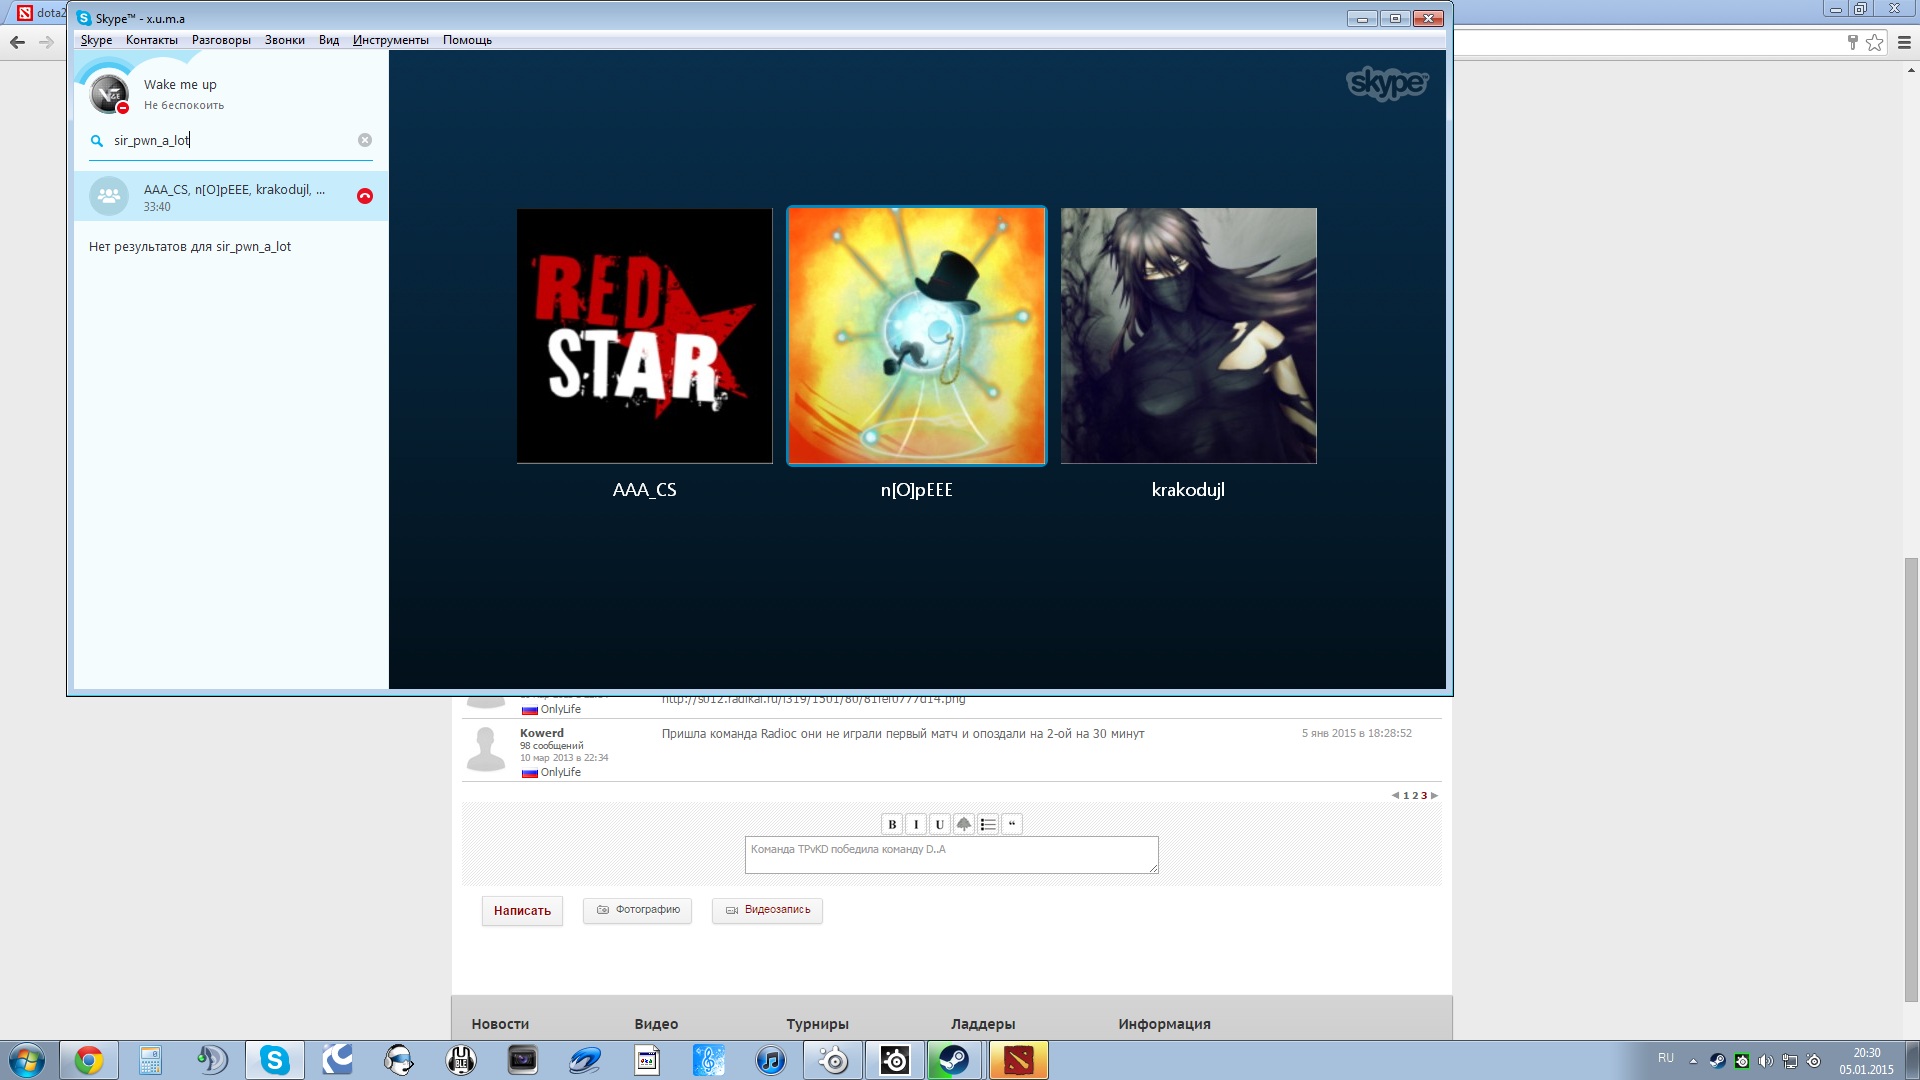End the group call with red hang-up icon
The image size is (1920, 1080).
click(365, 196)
